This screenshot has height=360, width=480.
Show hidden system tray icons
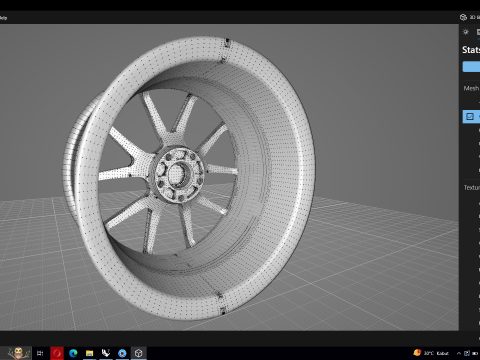point(459,353)
